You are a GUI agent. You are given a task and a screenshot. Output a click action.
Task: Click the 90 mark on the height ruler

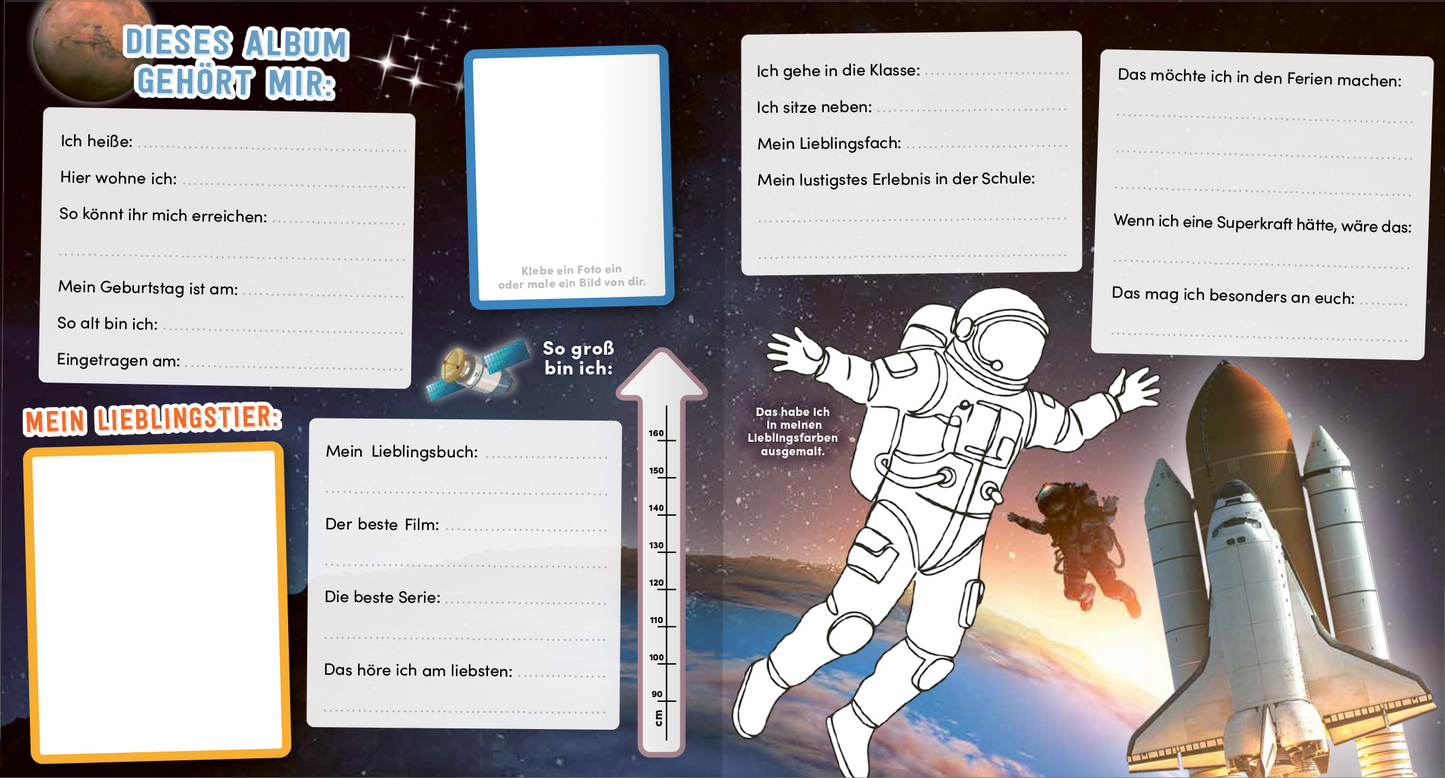click(x=657, y=694)
